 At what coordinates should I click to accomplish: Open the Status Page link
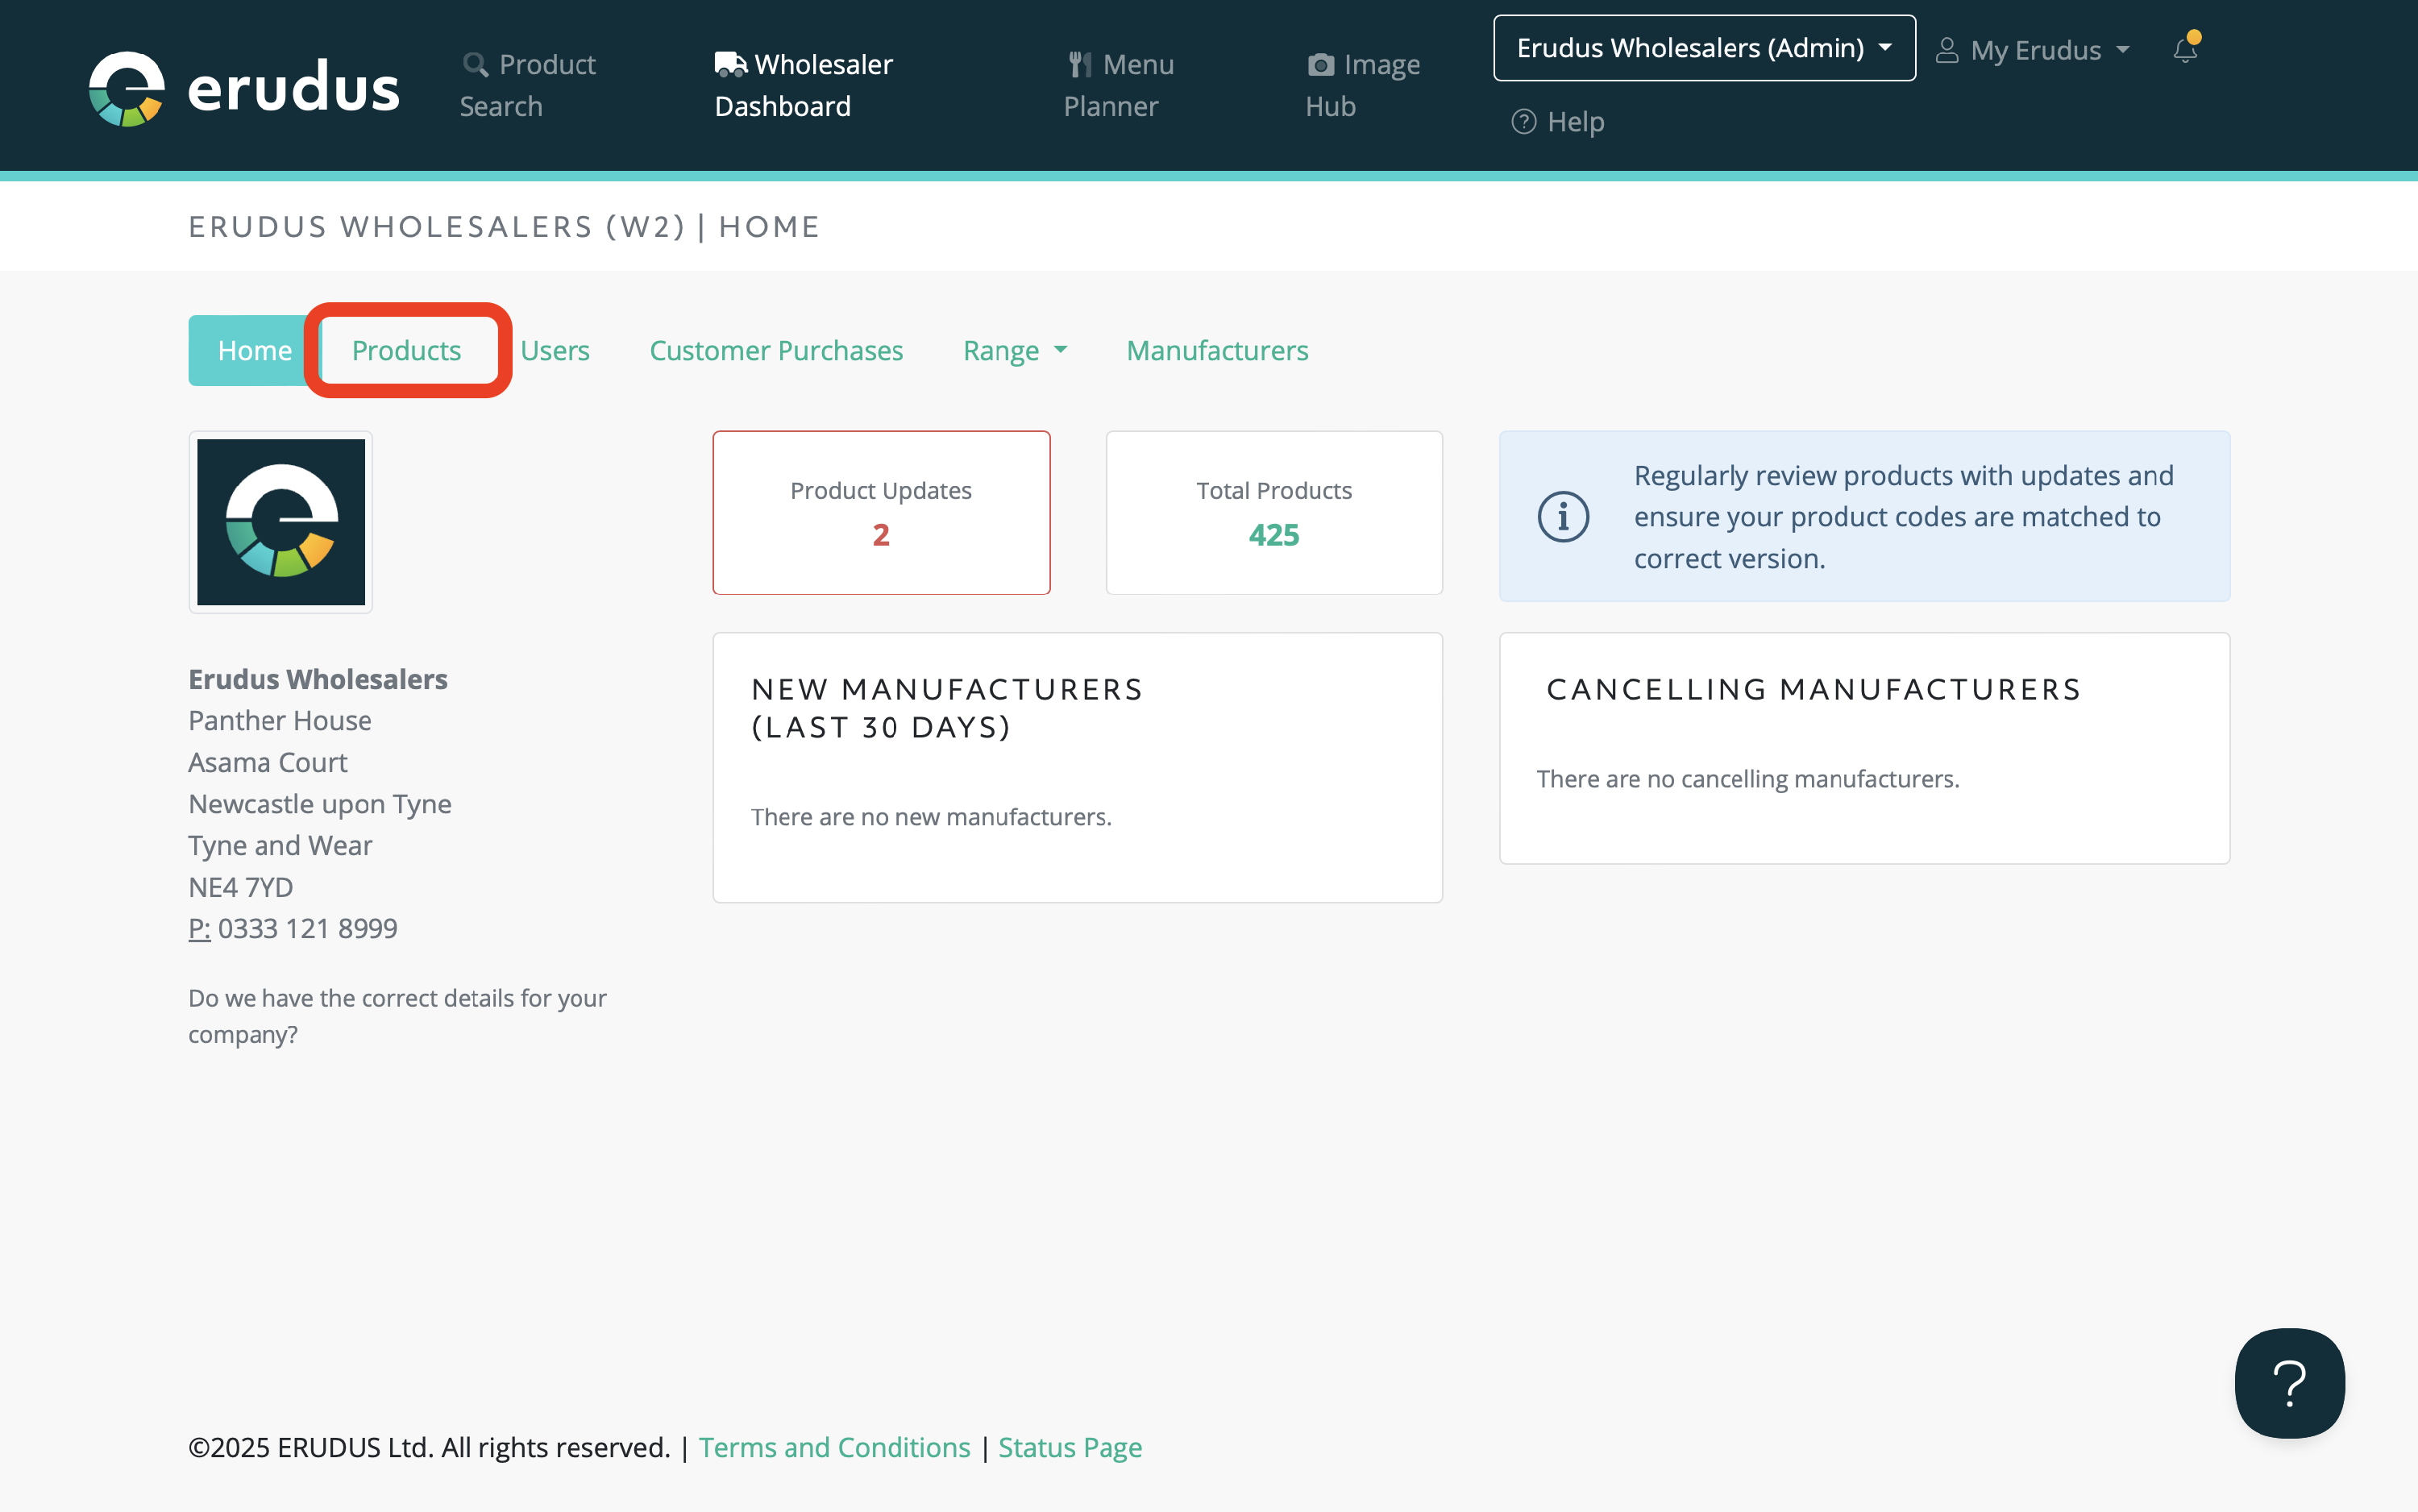click(x=1070, y=1447)
